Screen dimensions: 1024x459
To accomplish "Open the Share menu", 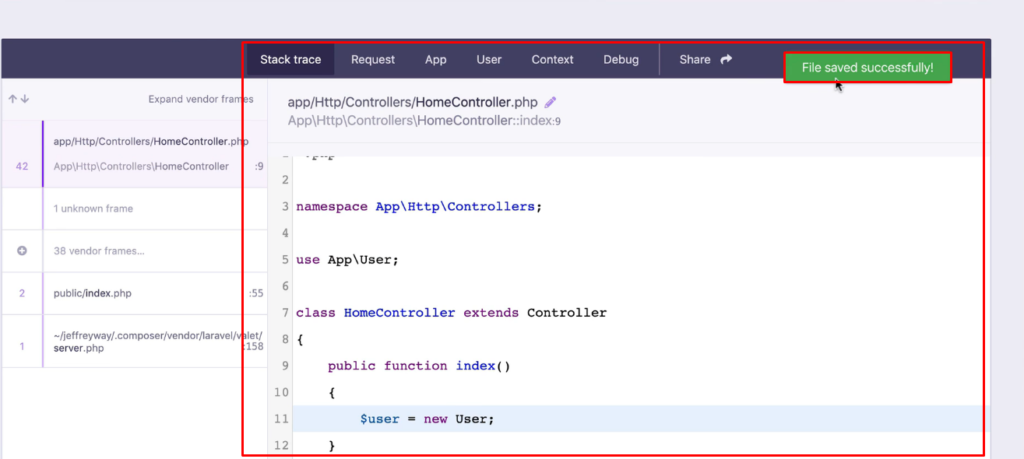I will coord(705,59).
